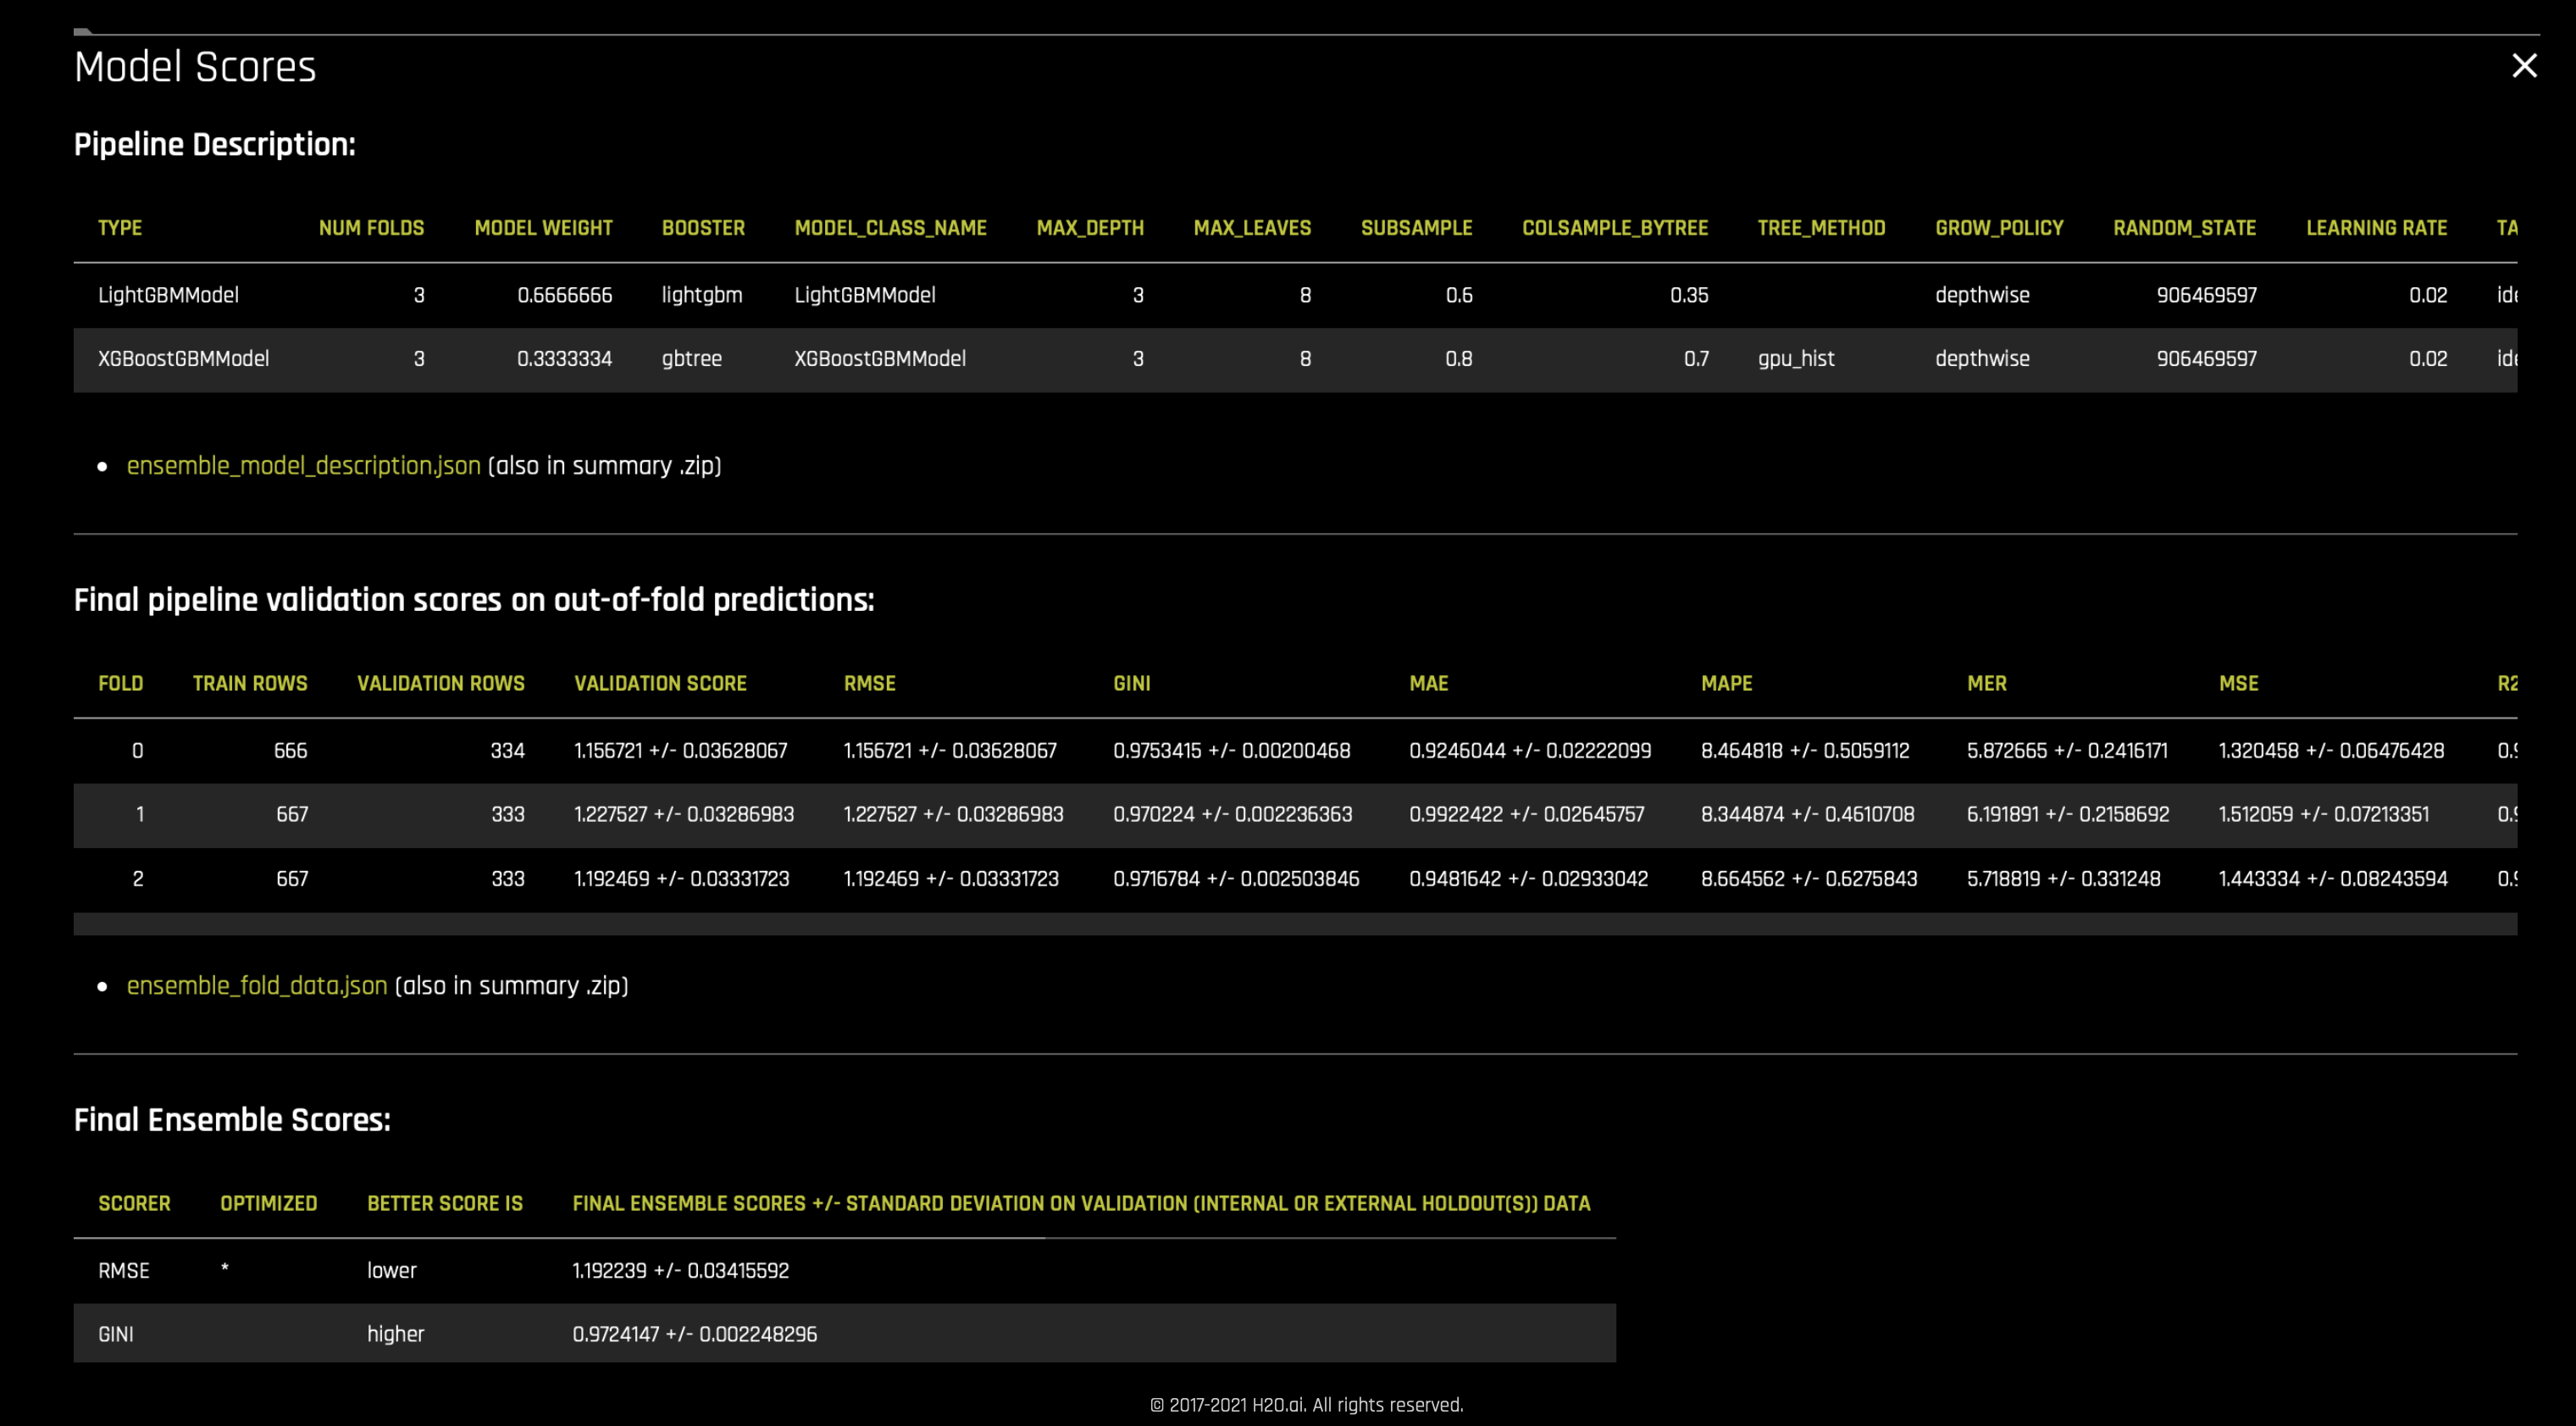2576x1426 pixels.
Task: Click the VALIDATION SCORE column header
Action: click(660, 684)
